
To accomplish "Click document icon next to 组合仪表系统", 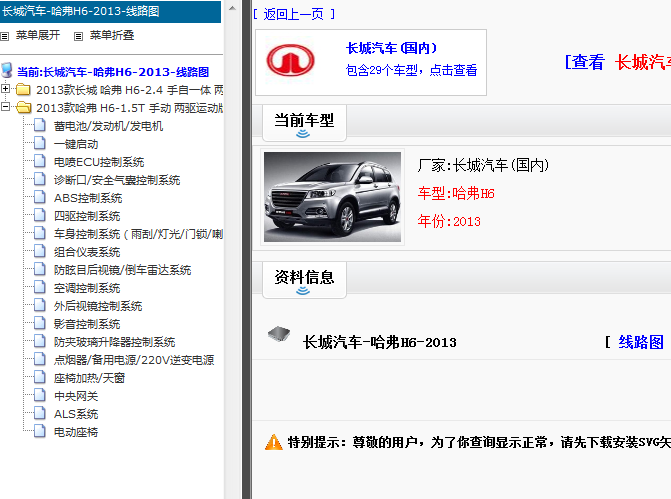I will pos(40,251).
